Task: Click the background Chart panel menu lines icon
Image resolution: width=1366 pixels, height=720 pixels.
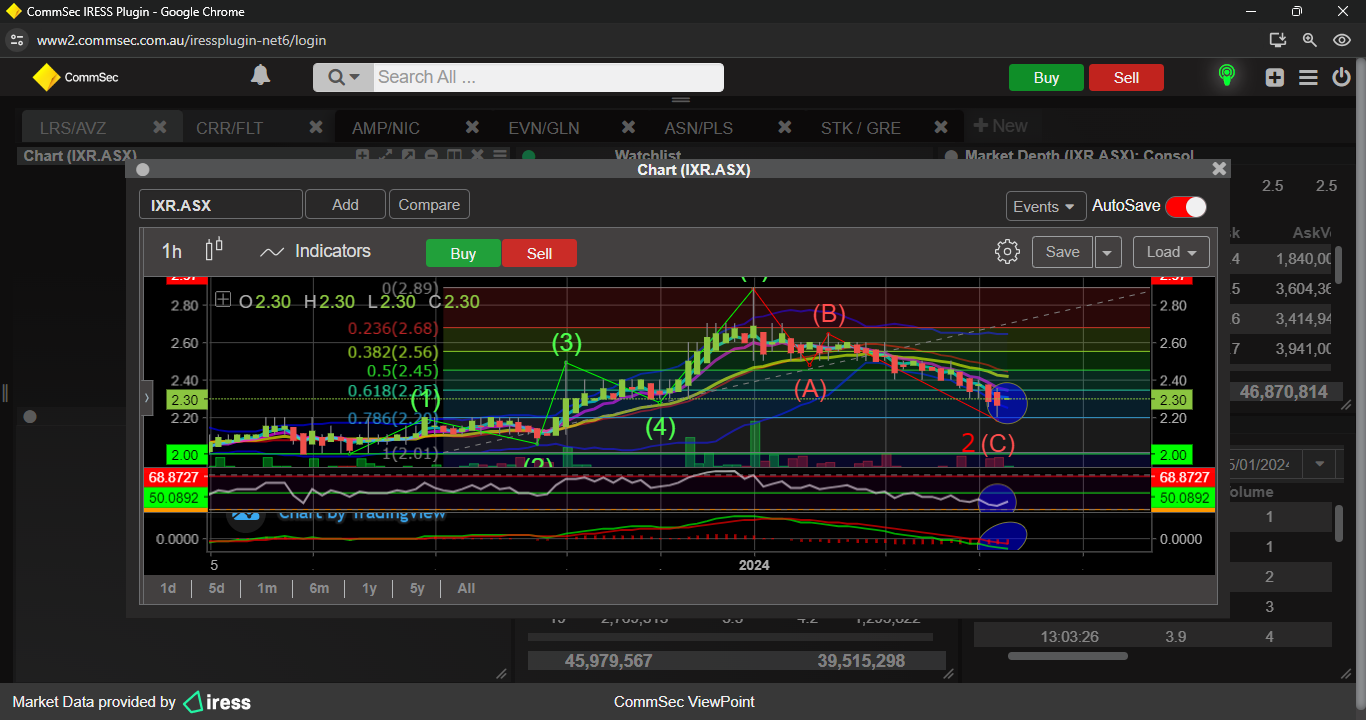Action: point(499,155)
